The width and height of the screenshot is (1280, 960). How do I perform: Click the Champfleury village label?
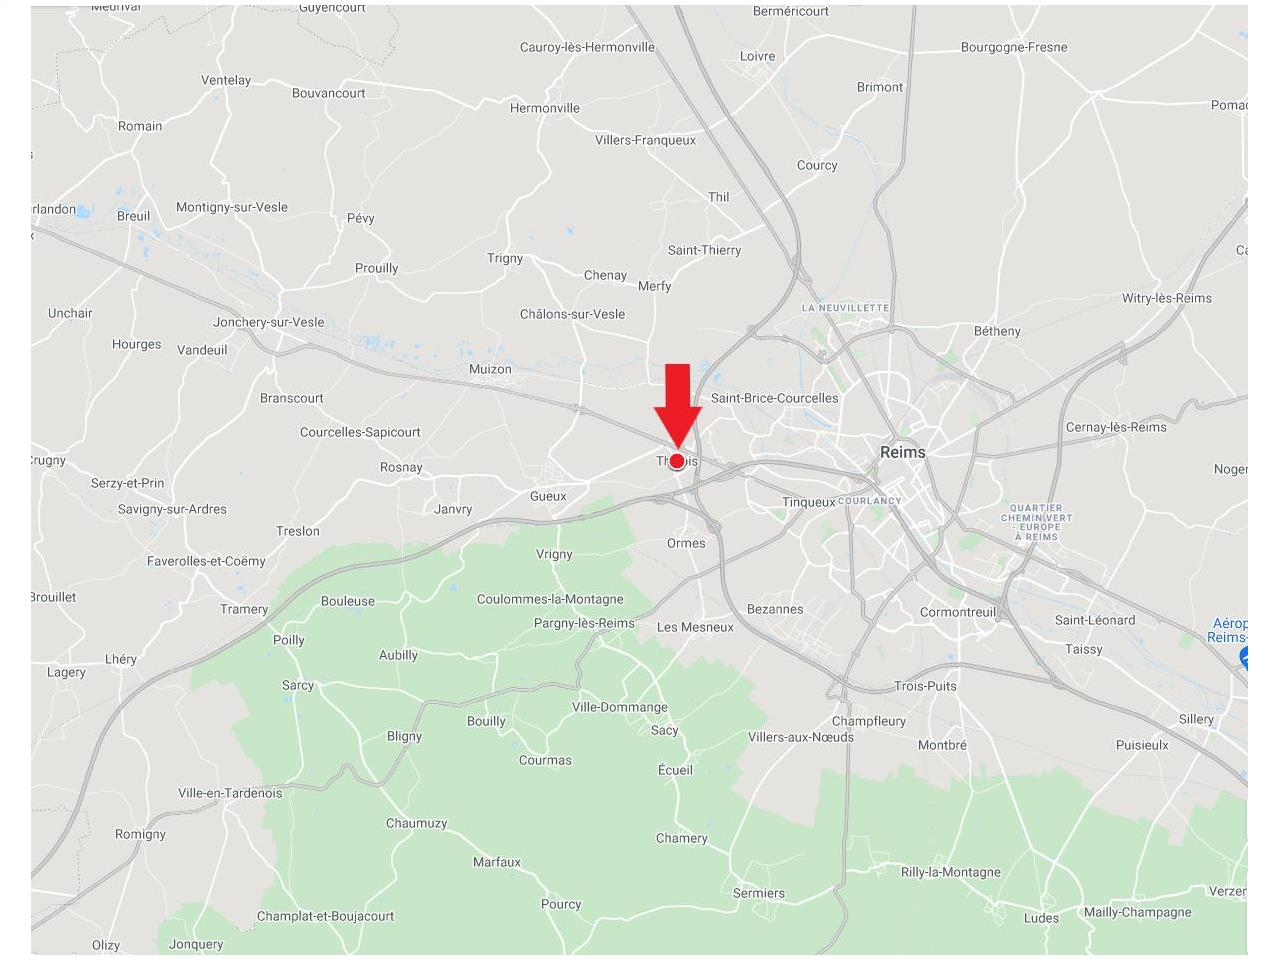[x=869, y=721]
